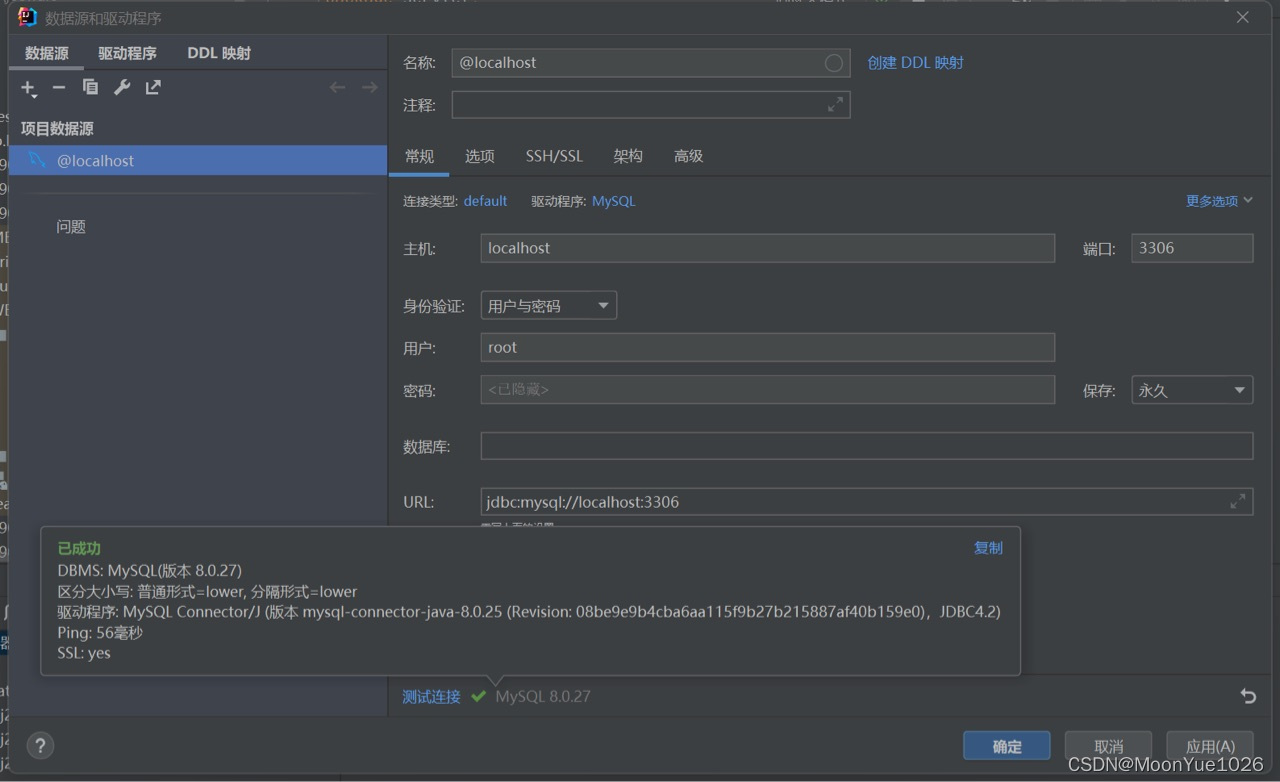Click the Ping: 56毫秒 line
Screen dimensions: 1280x782
tap(100, 633)
